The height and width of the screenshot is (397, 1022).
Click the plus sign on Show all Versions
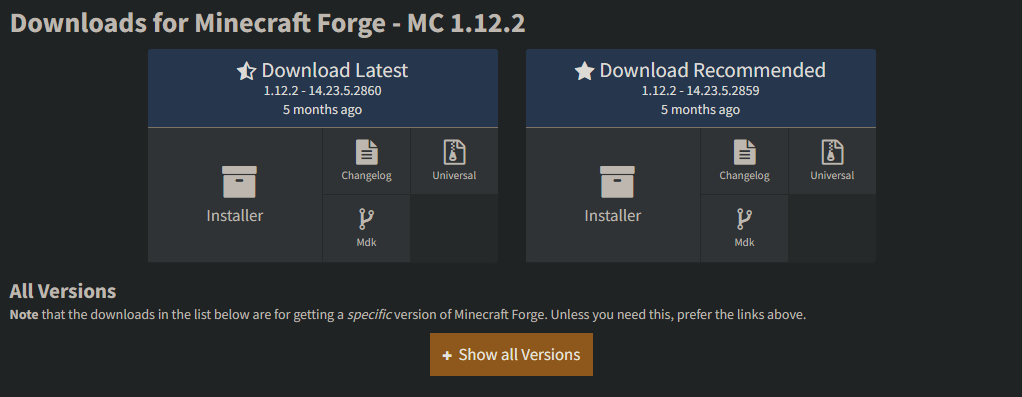(447, 355)
